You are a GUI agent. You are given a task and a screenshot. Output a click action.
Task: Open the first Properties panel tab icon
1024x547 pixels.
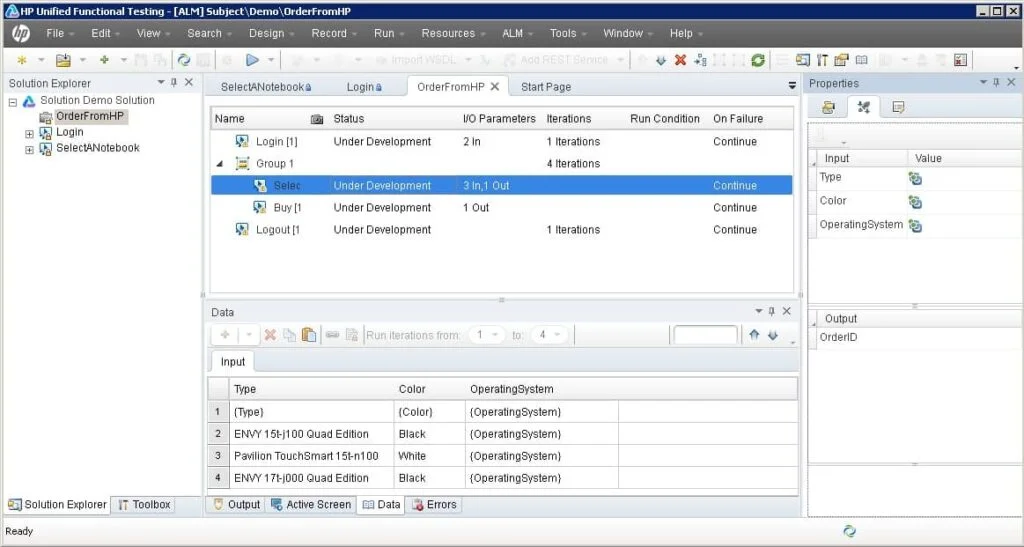tap(828, 108)
